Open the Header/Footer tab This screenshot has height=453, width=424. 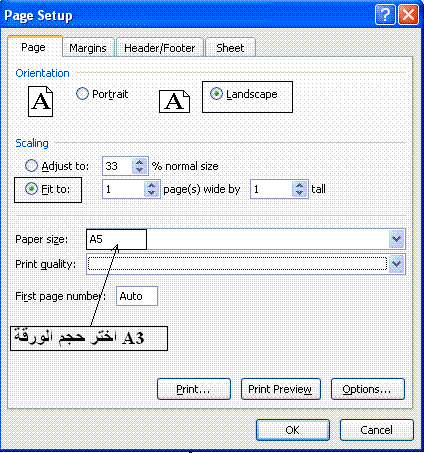tap(160, 48)
